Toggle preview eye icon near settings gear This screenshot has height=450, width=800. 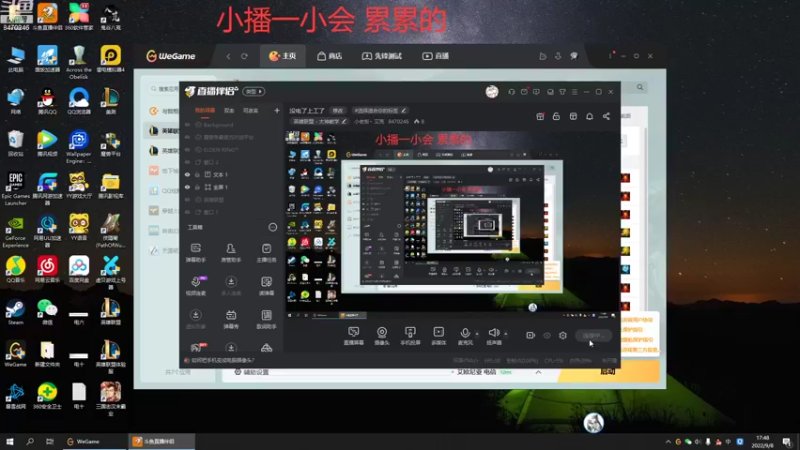(x=547, y=335)
